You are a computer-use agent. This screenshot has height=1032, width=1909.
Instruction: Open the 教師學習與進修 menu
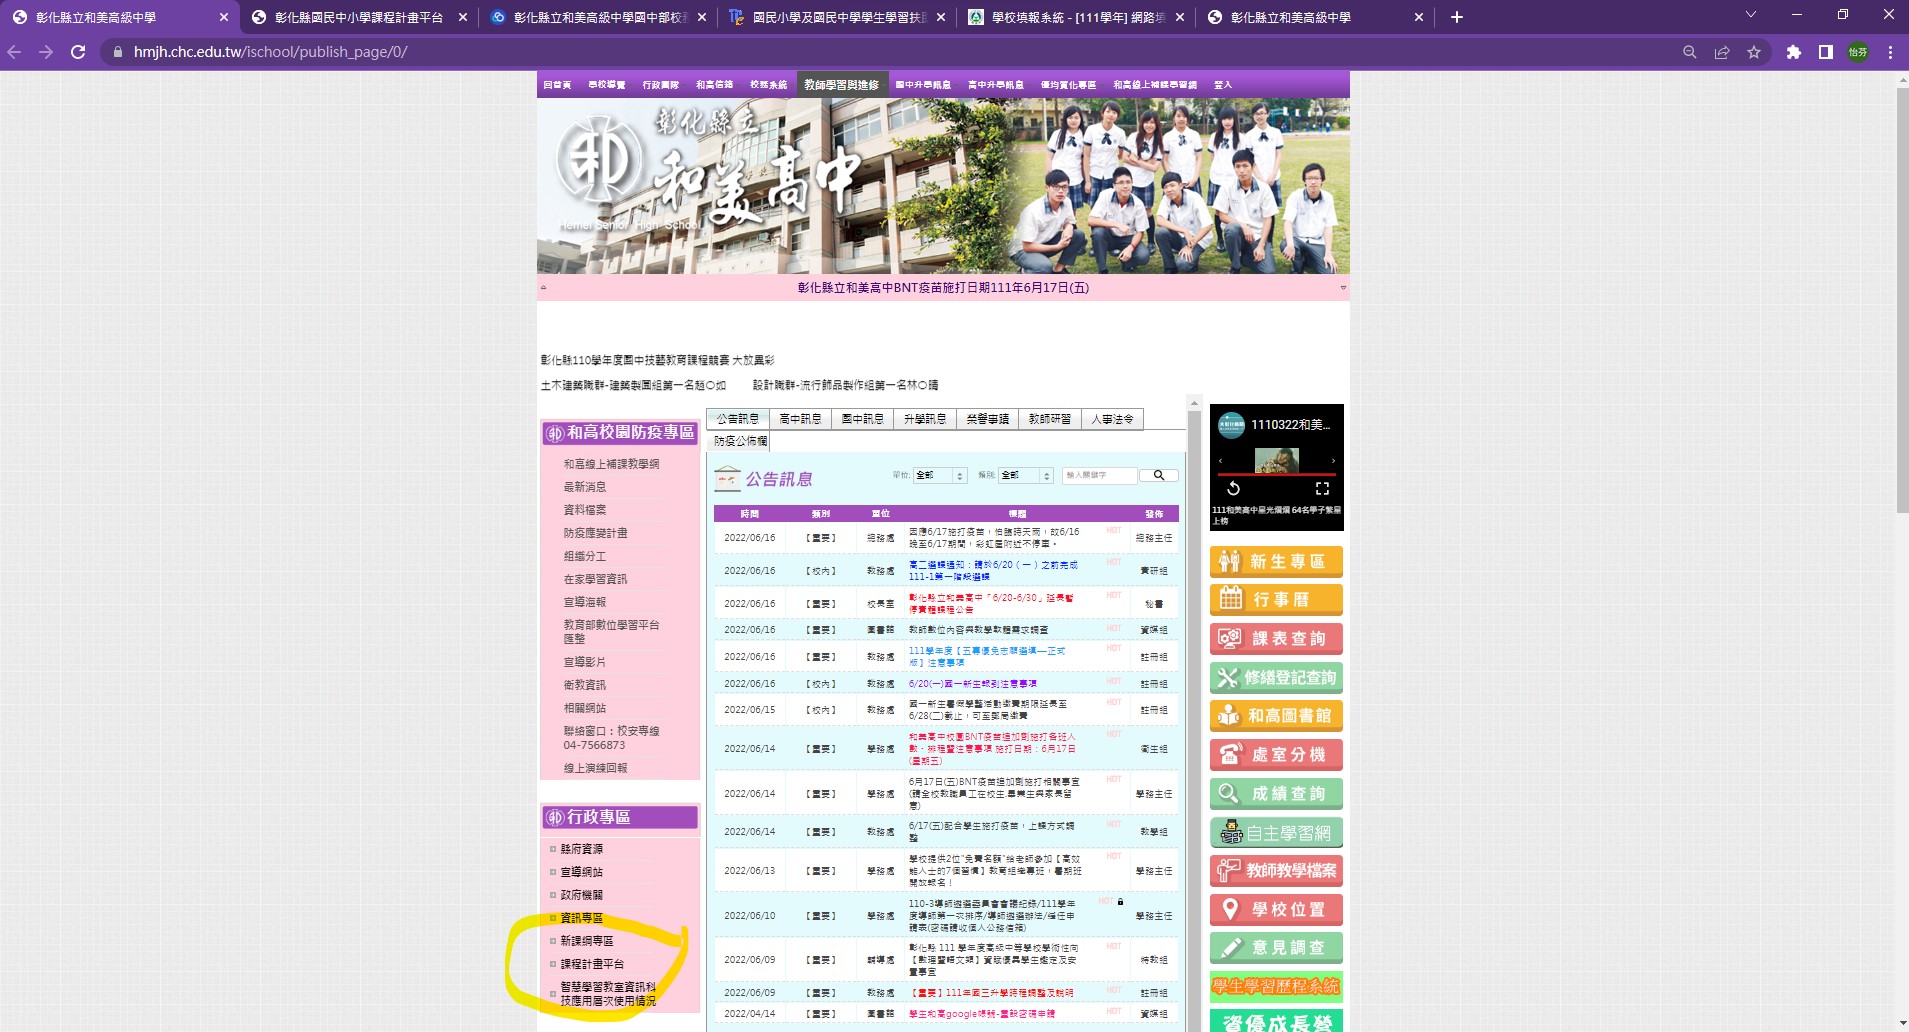840,85
